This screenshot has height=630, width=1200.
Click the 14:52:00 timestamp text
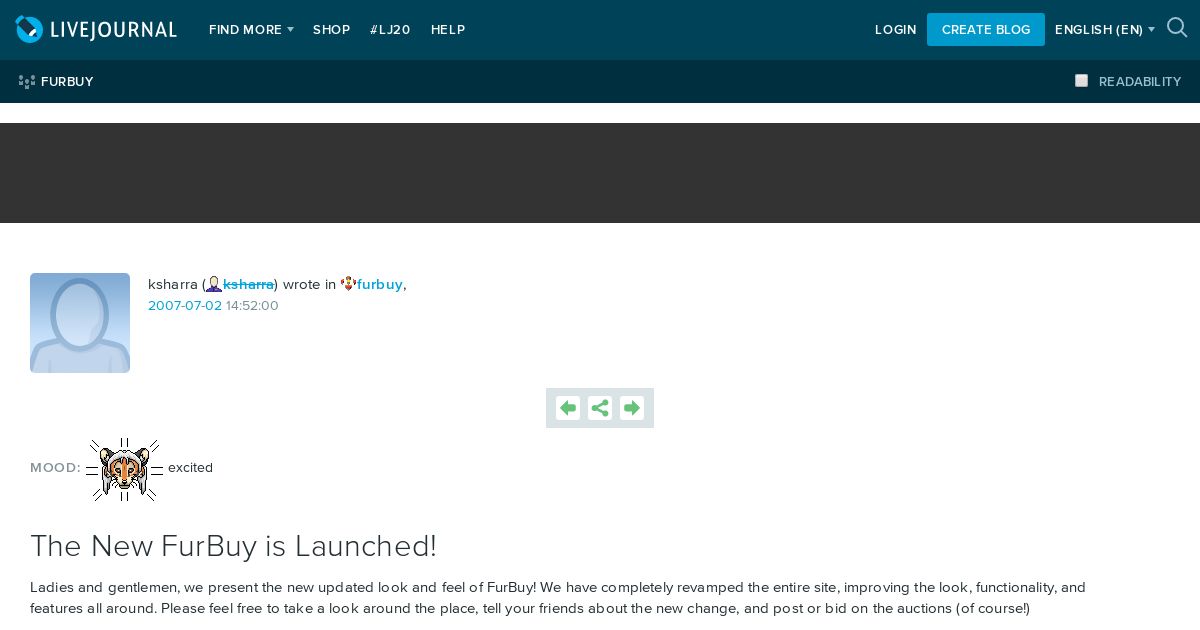[252, 305]
